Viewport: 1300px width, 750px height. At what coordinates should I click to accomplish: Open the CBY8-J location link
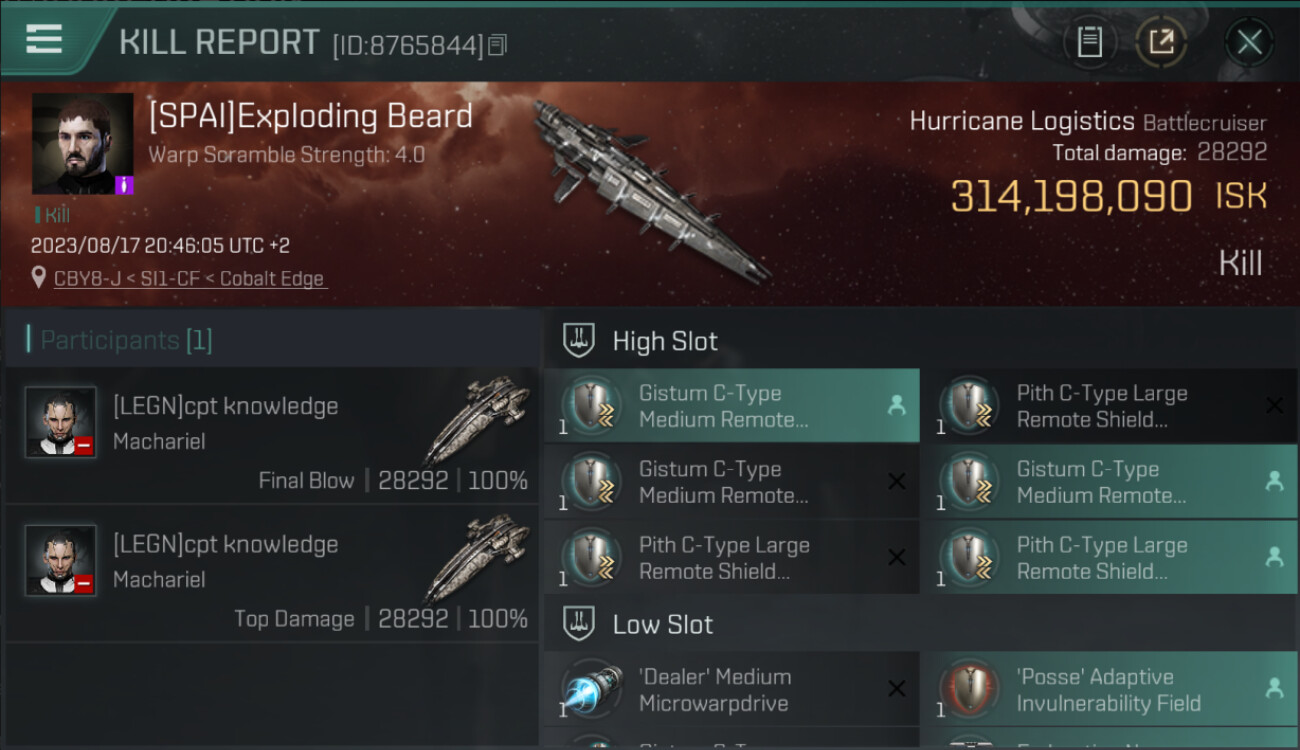tap(189, 278)
